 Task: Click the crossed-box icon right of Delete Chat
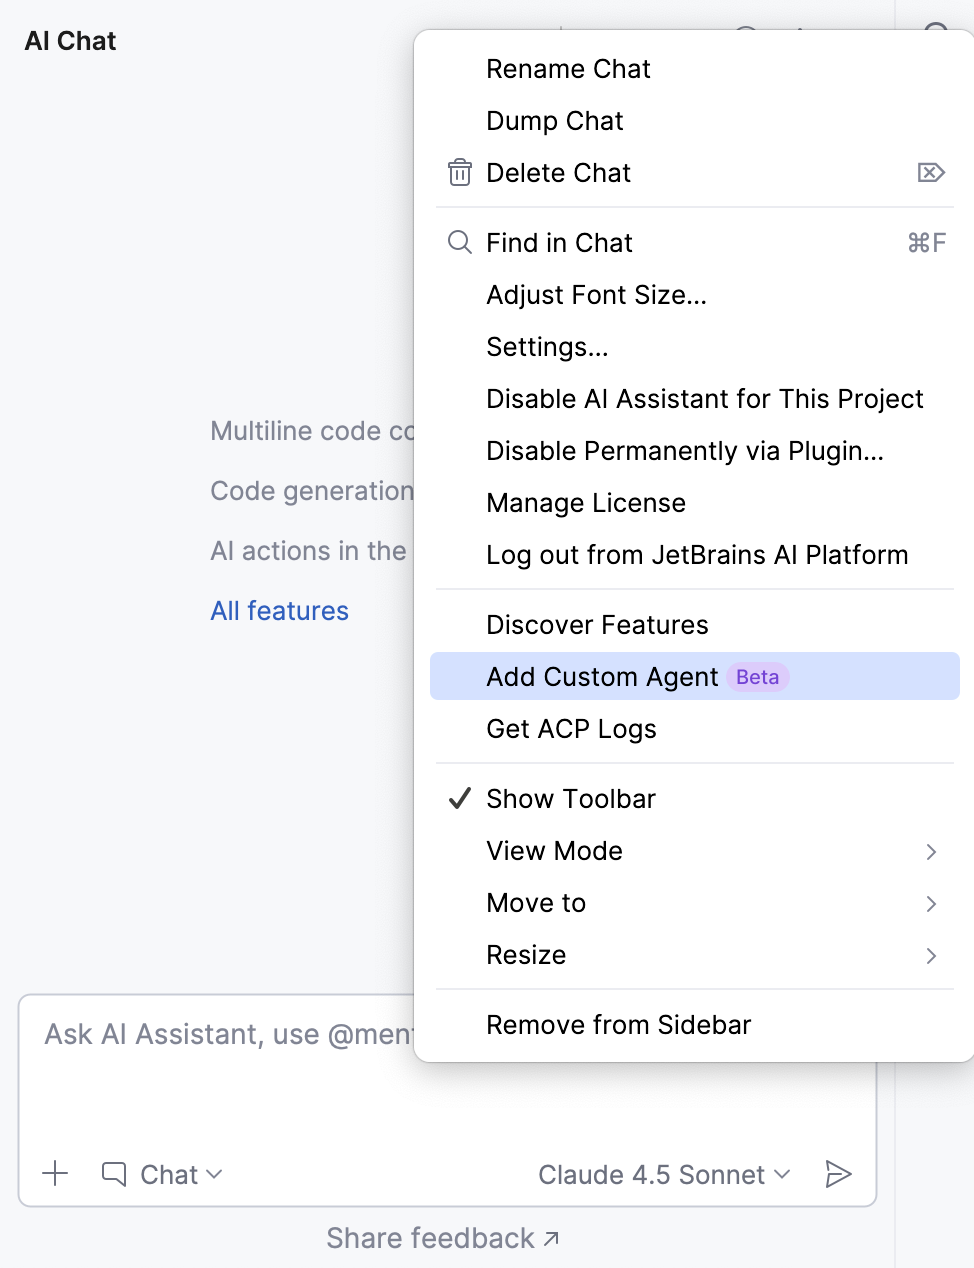(931, 172)
